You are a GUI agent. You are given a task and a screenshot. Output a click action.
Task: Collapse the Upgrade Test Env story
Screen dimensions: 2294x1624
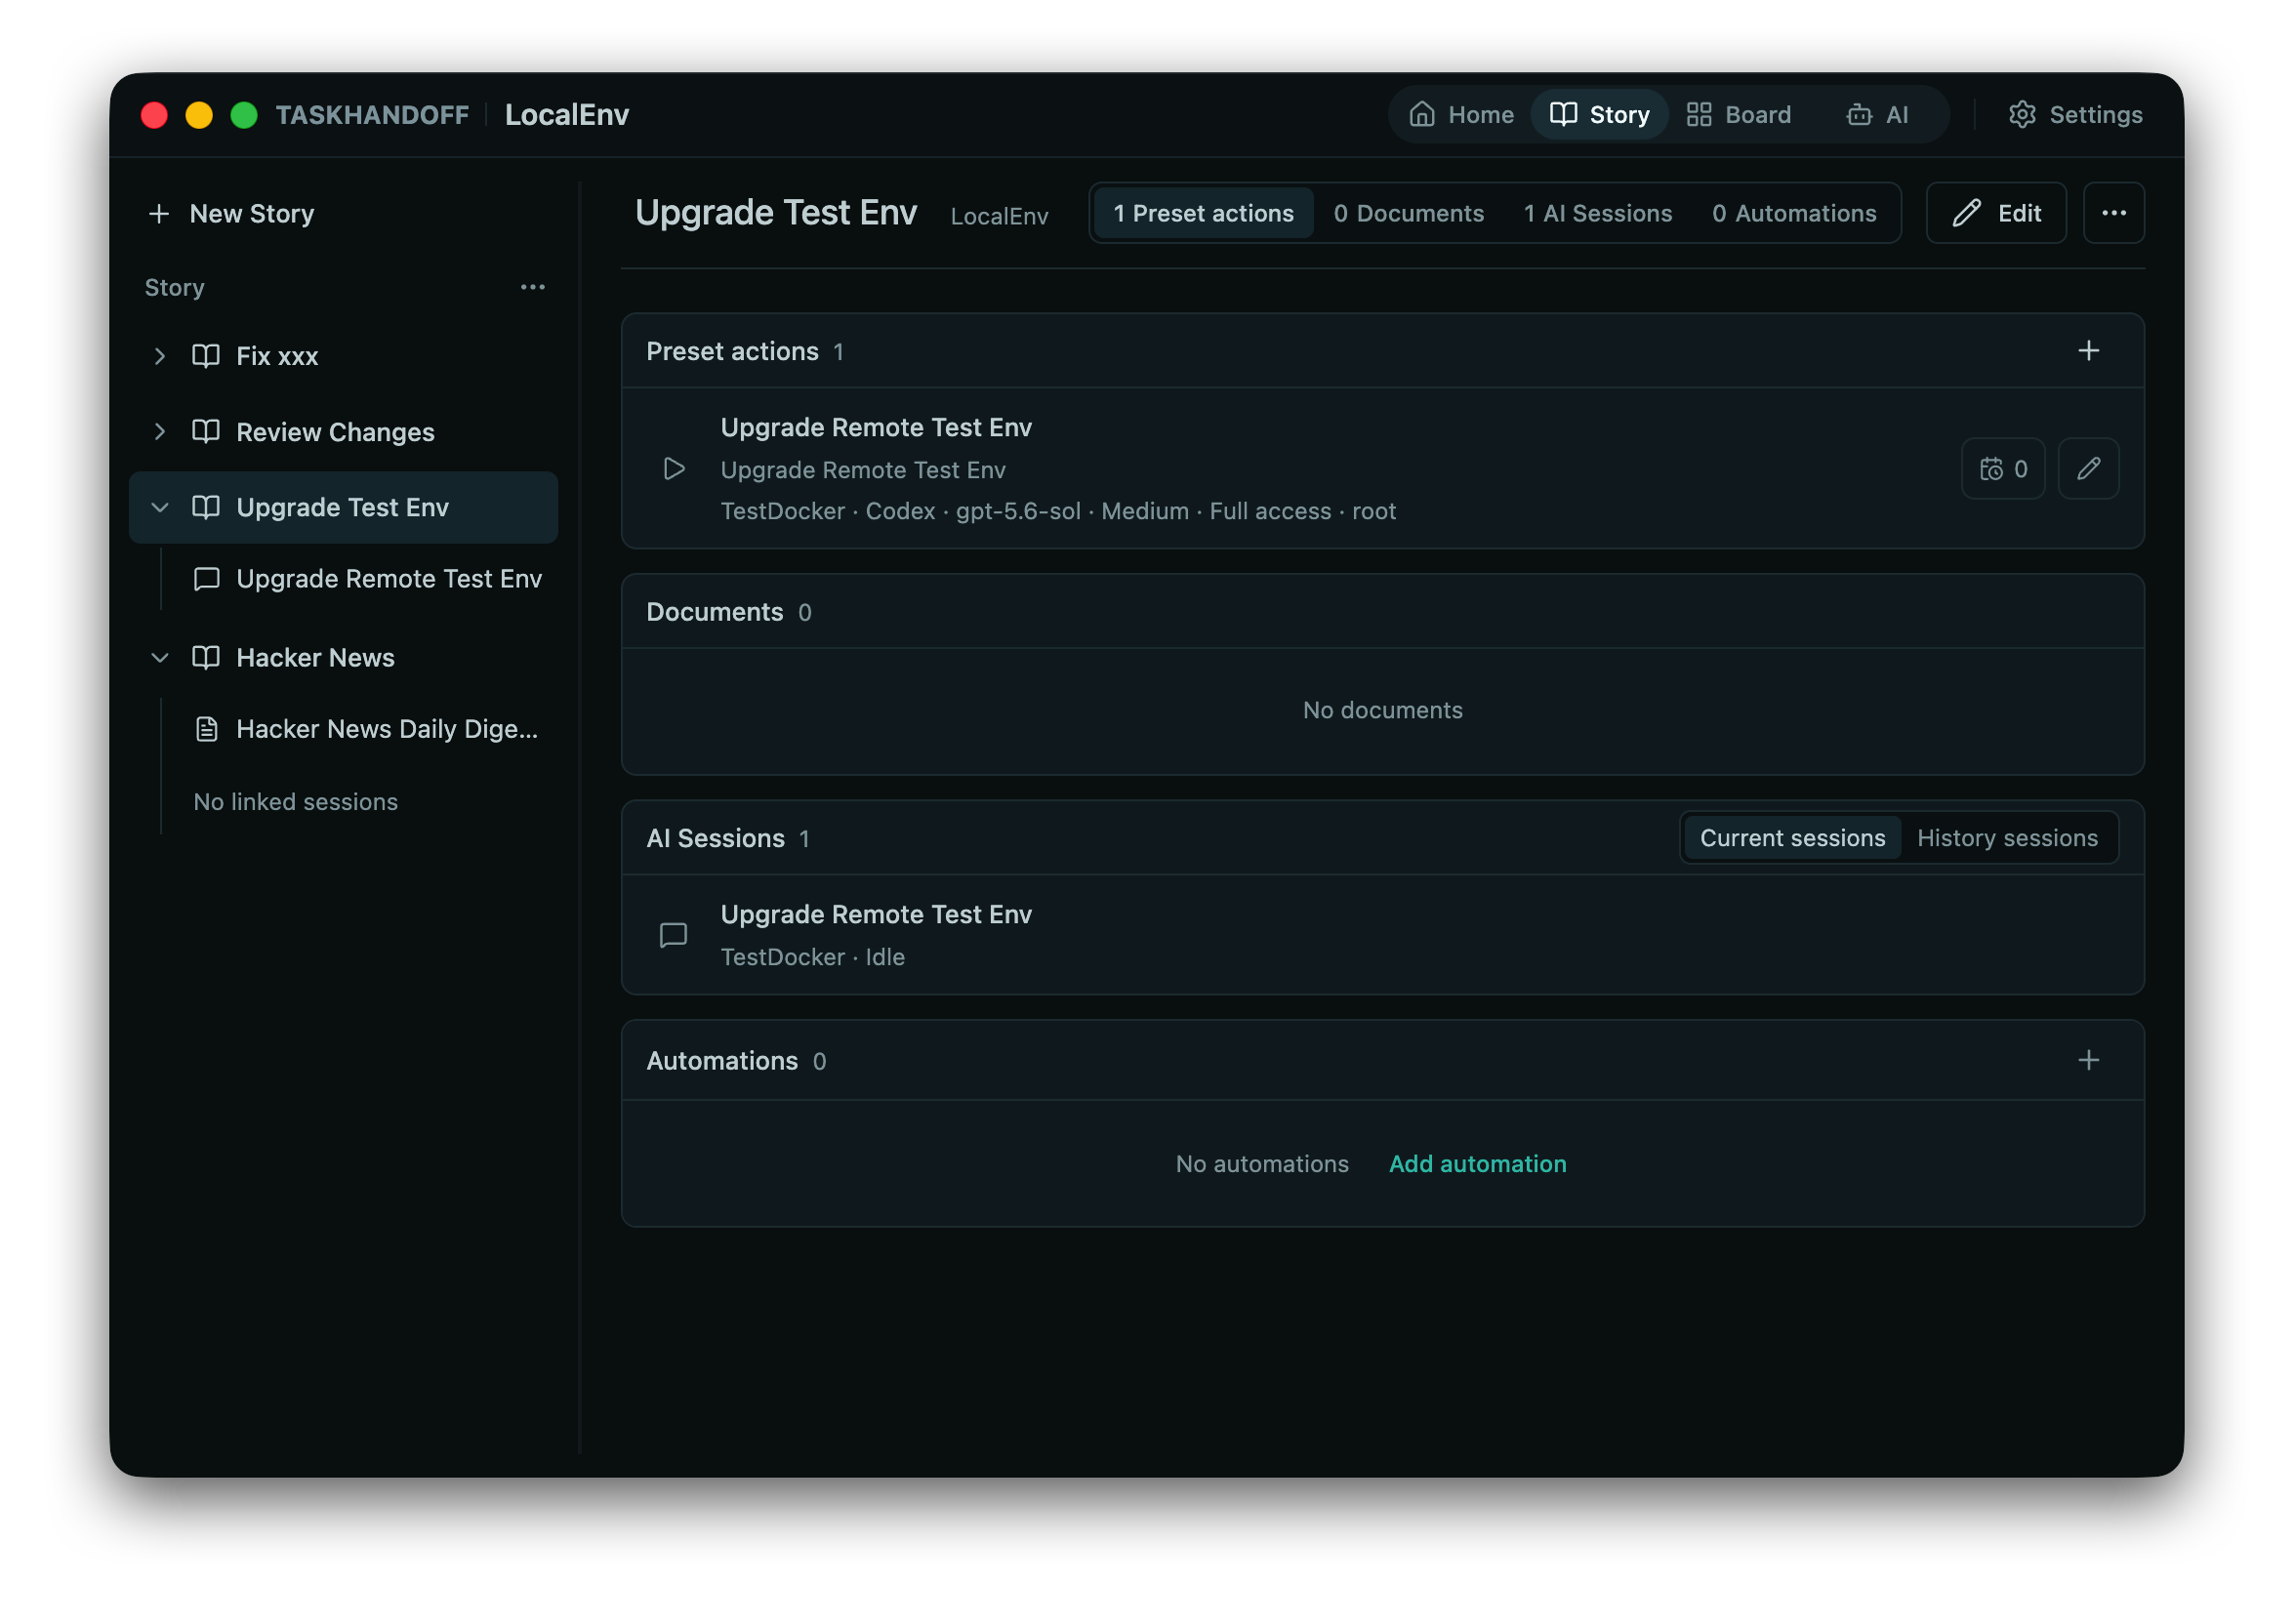[159, 507]
